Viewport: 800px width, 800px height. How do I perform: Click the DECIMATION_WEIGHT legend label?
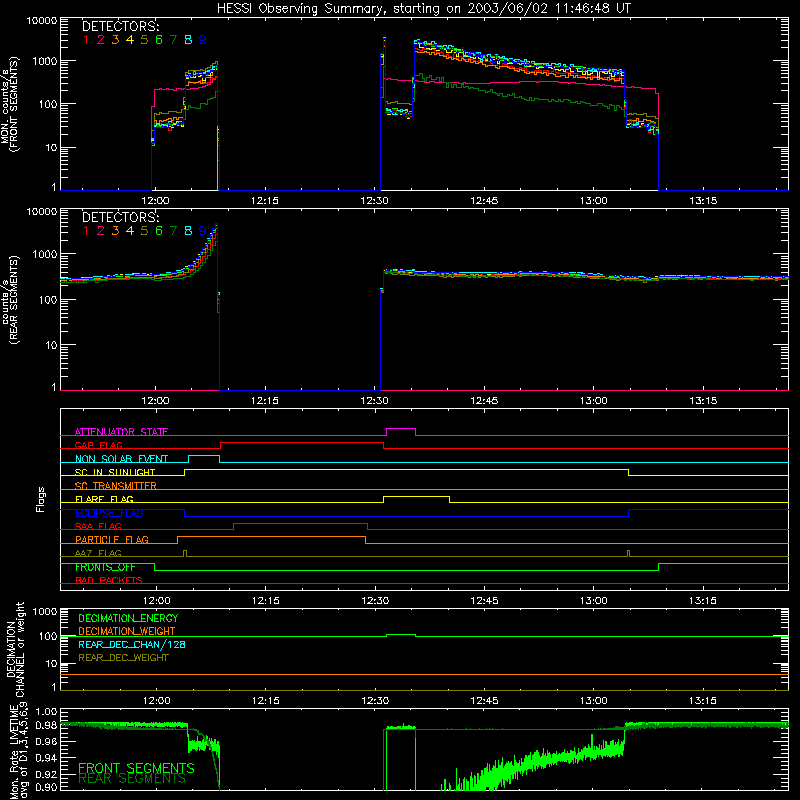(127, 631)
